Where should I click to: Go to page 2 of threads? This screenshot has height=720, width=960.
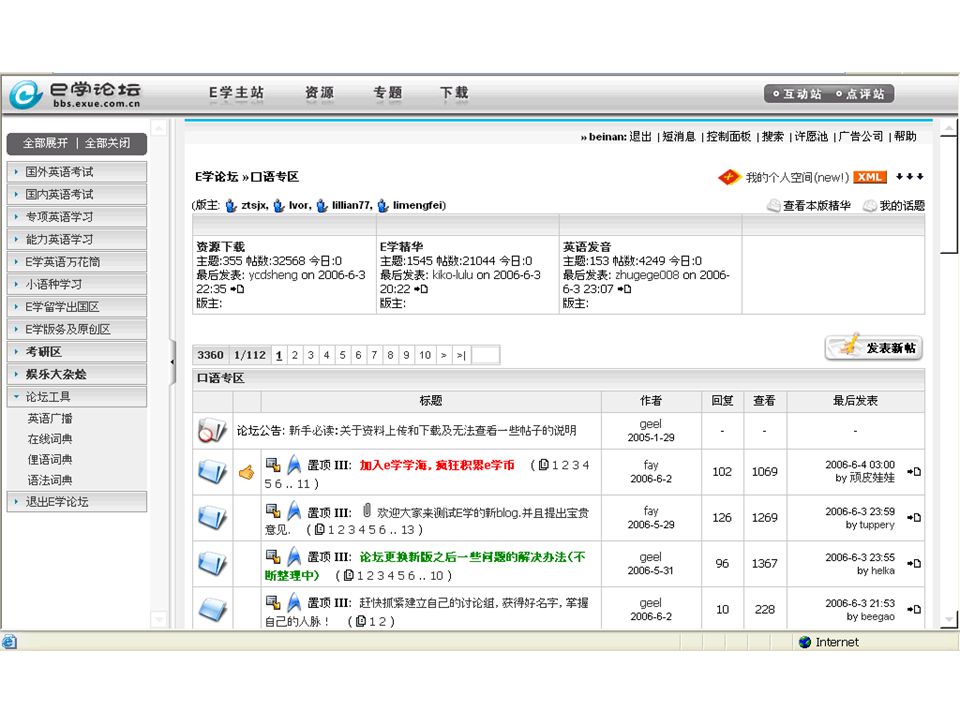(x=294, y=355)
